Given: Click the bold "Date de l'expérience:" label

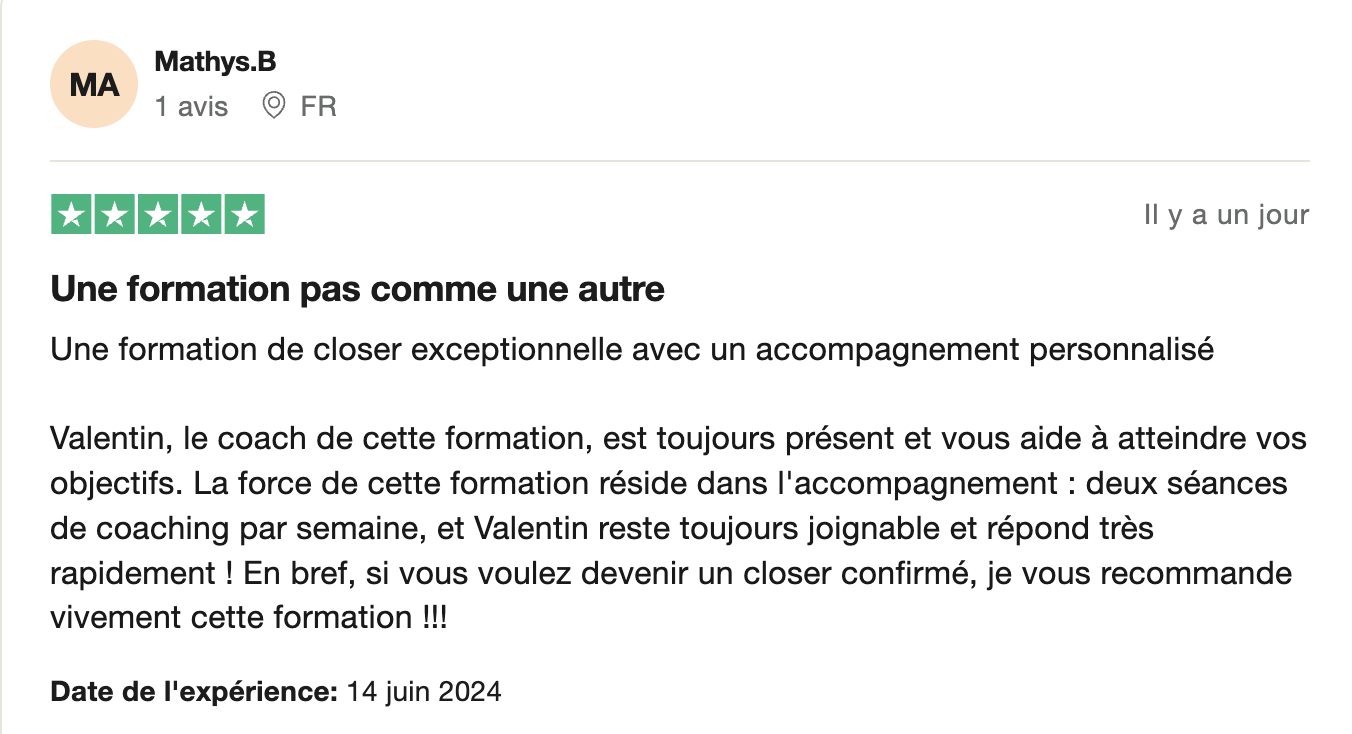Looking at the screenshot, I should click(x=194, y=691).
